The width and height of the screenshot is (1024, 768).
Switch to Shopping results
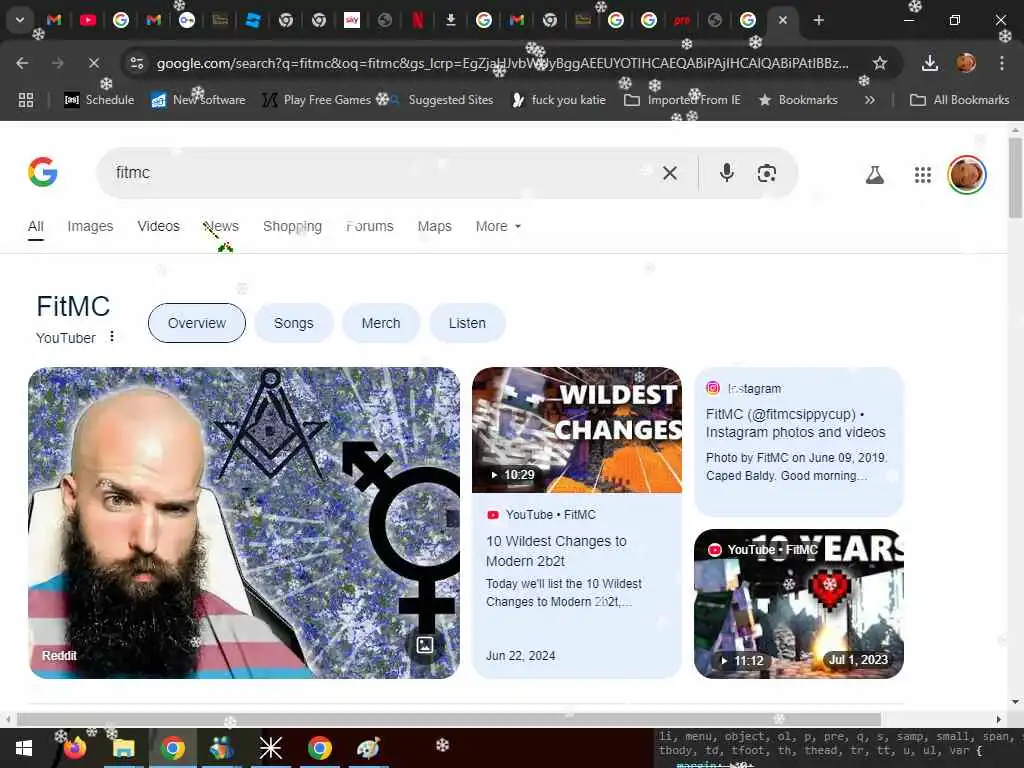click(x=293, y=227)
